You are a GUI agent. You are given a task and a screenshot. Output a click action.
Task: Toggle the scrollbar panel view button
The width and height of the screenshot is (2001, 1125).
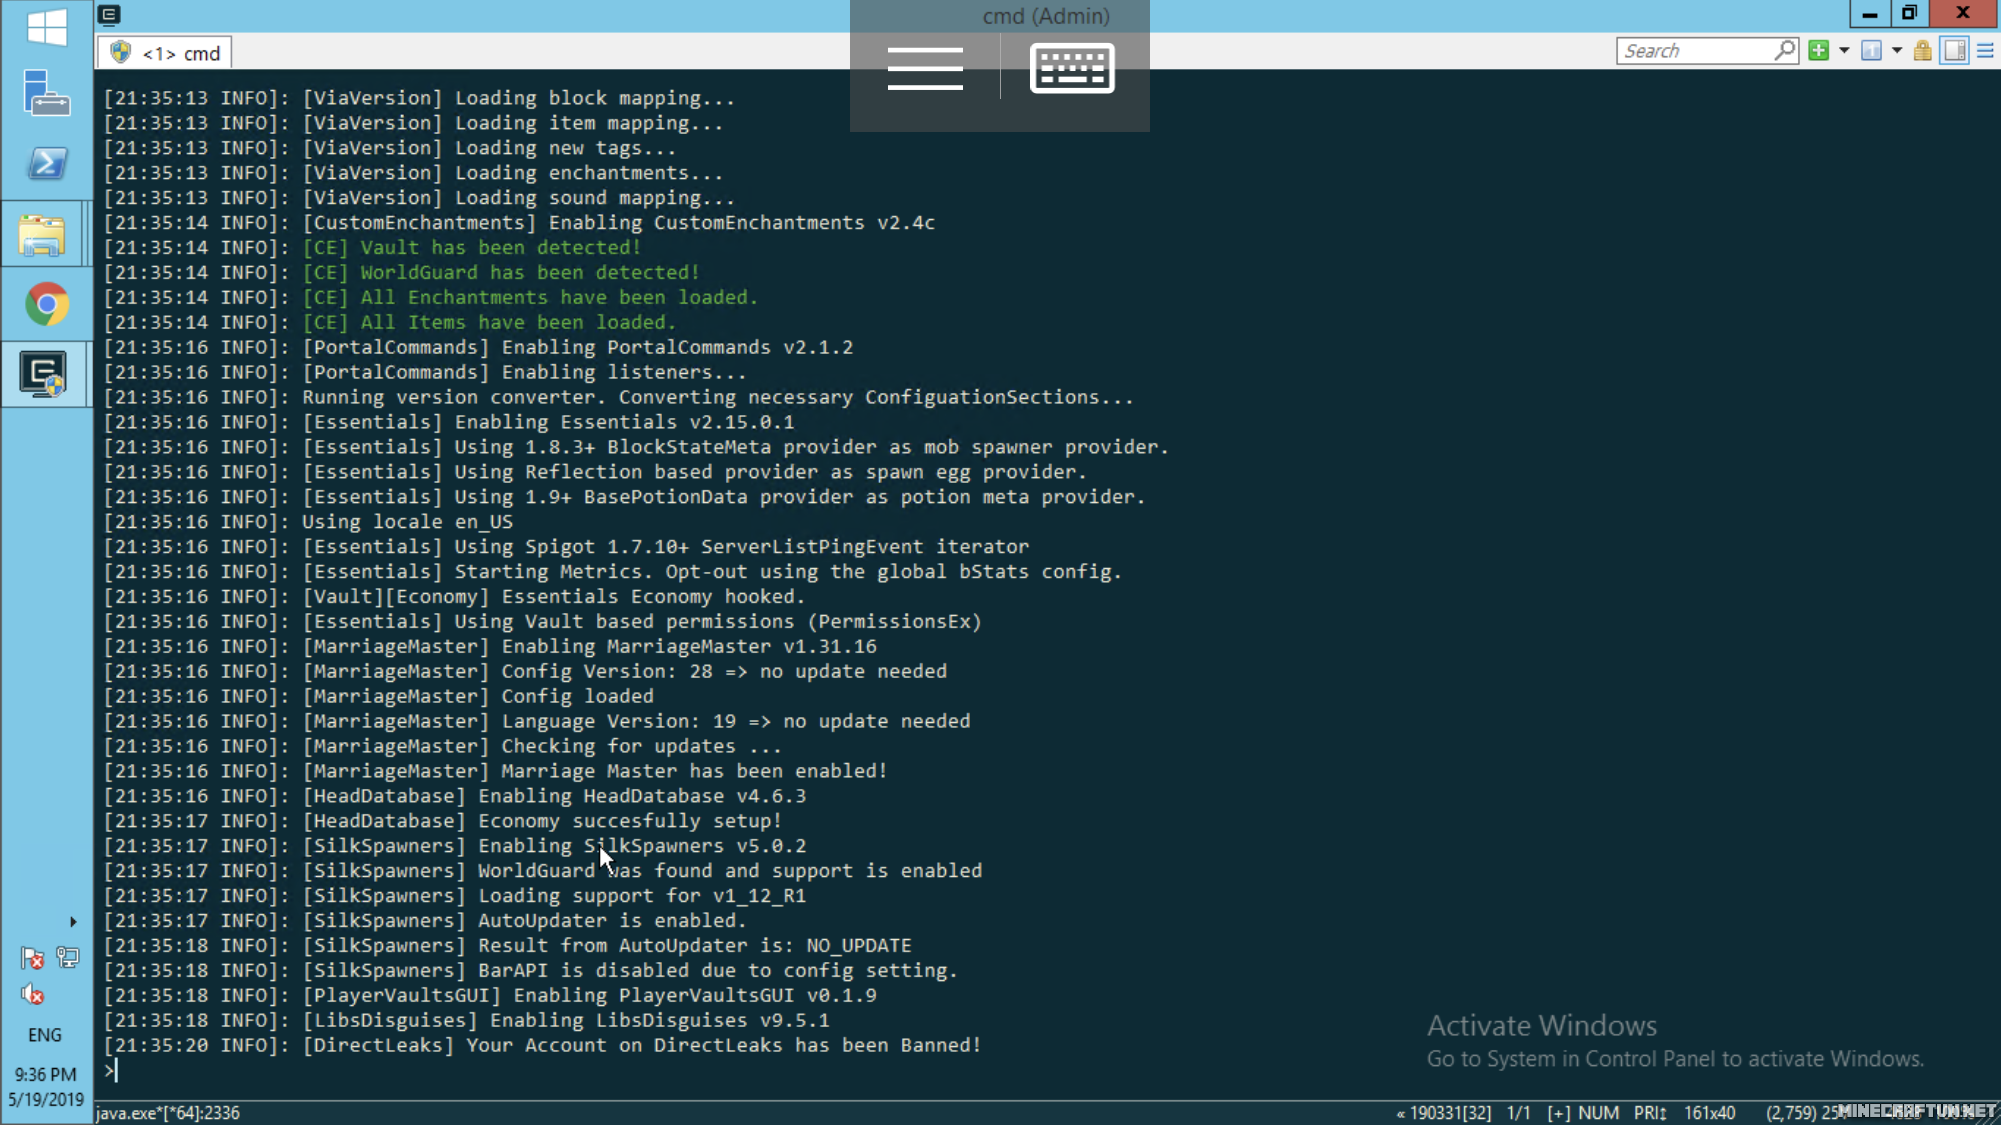[1955, 51]
